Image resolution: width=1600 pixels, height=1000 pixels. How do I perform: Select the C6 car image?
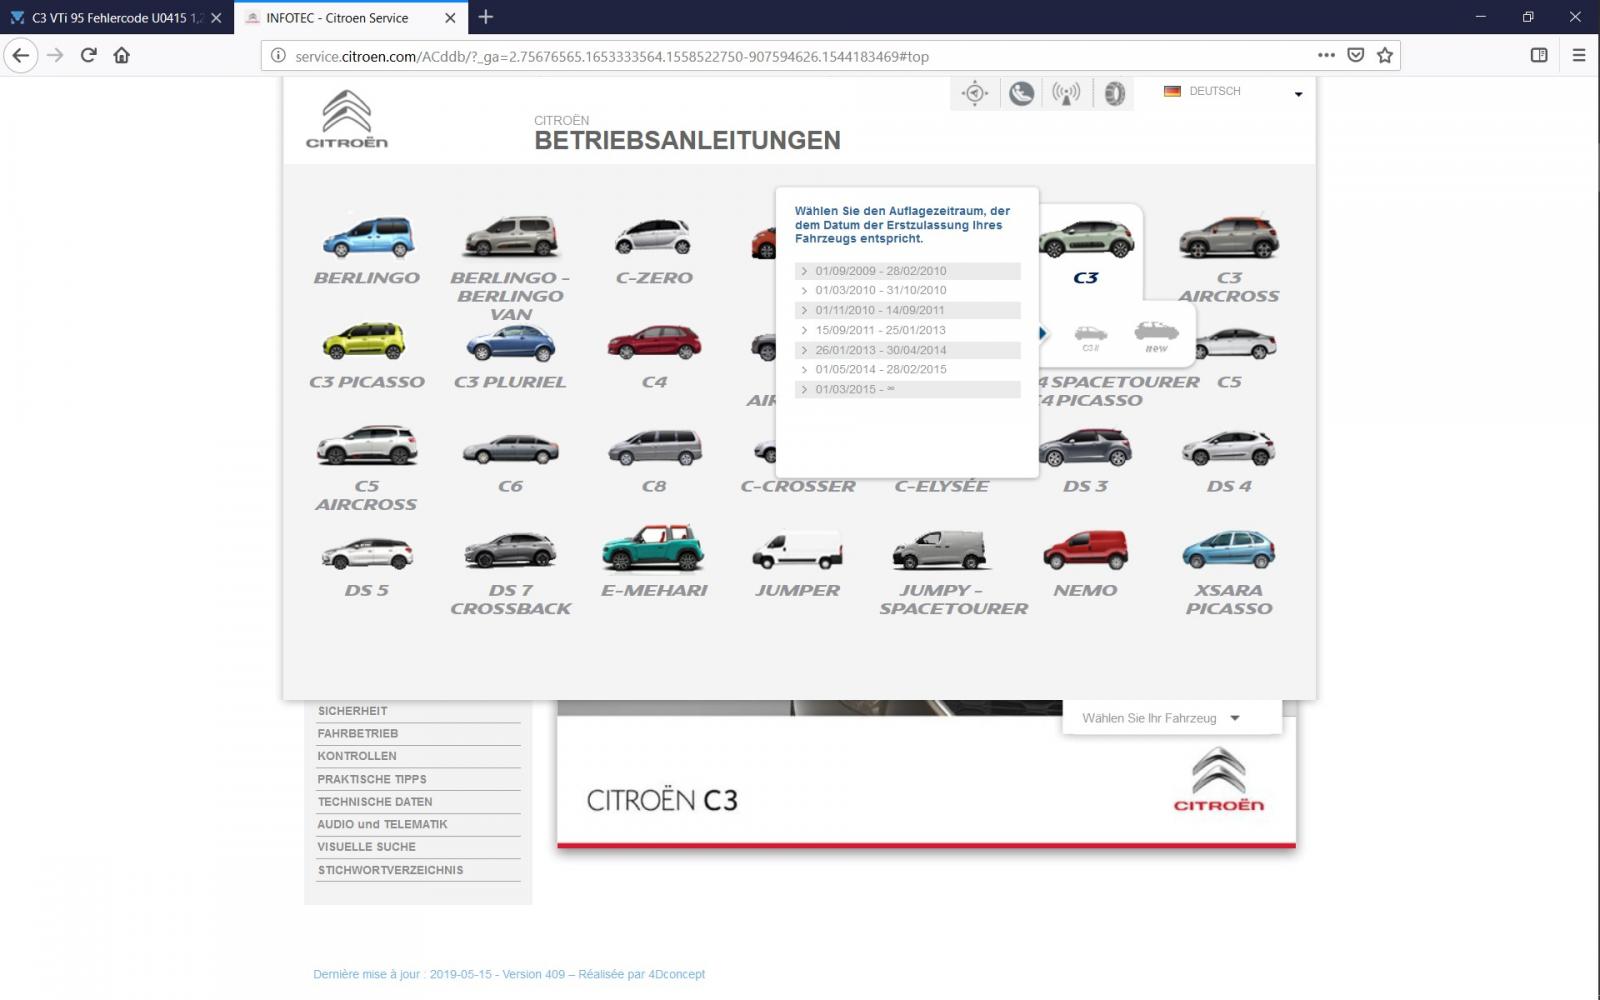[x=511, y=449]
